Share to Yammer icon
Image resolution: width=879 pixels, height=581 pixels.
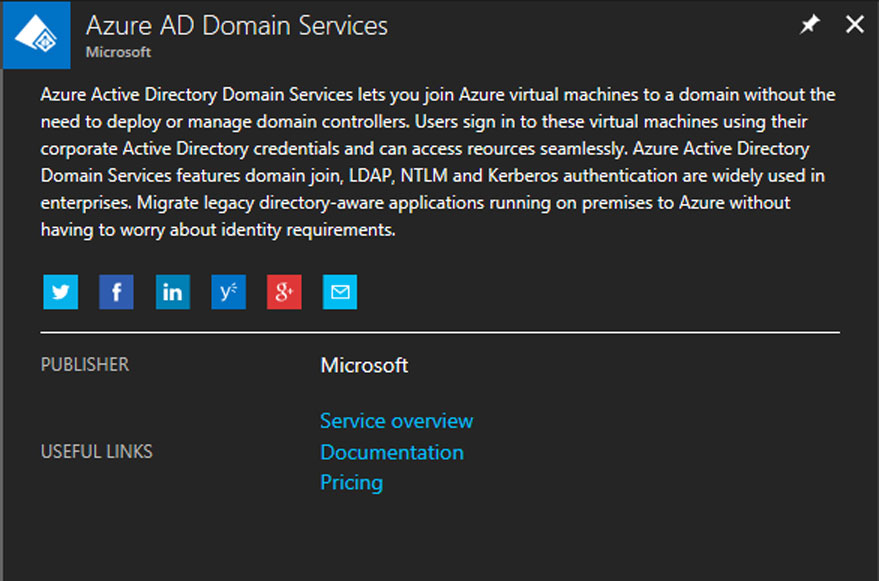(228, 292)
